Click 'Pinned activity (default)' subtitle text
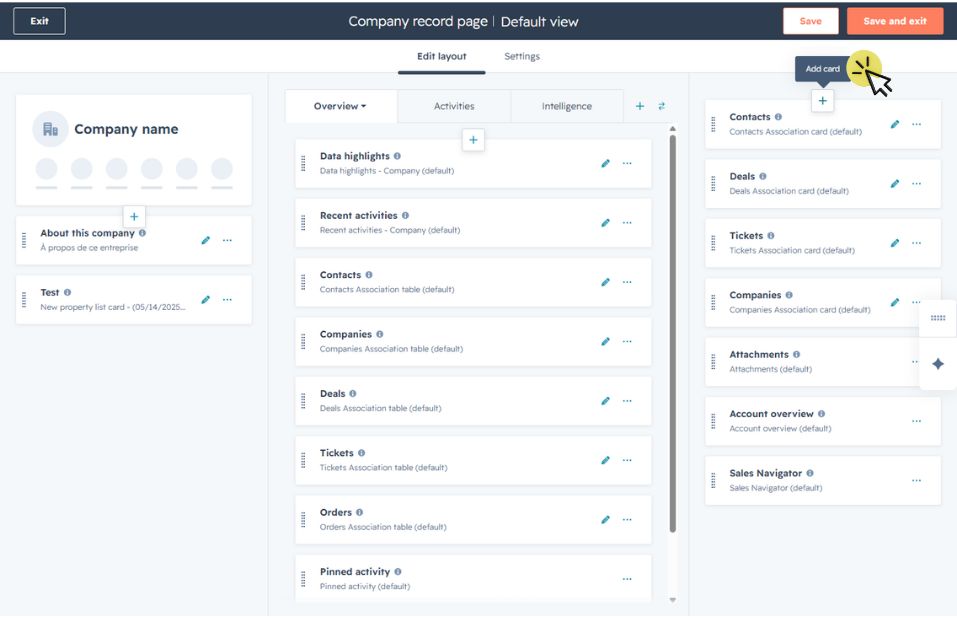Viewport: 957px width, 633px height. pos(365,586)
